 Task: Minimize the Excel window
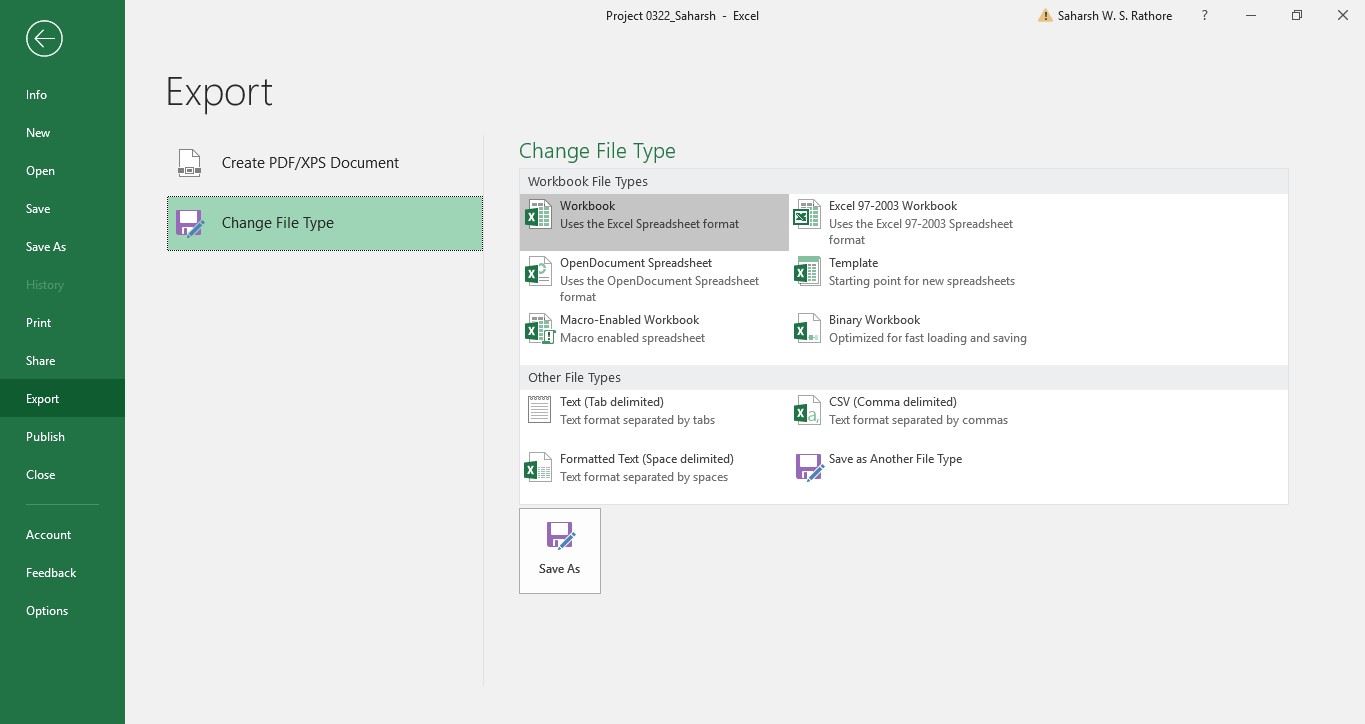click(x=1250, y=16)
